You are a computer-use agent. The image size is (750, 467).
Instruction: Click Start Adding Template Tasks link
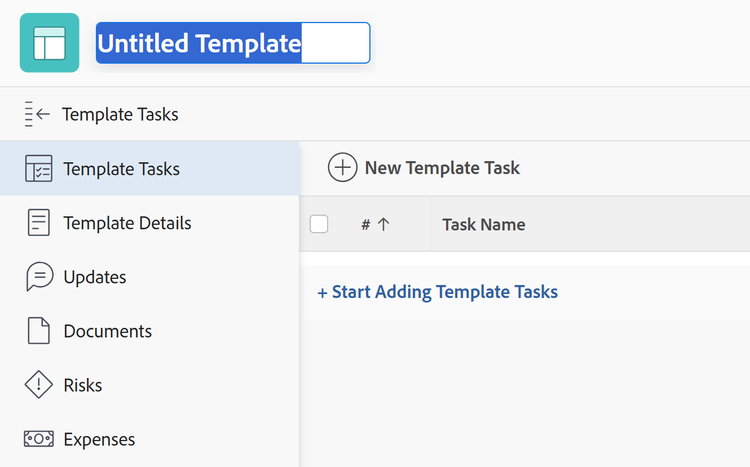pyautogui.click(x=437, y=292)
